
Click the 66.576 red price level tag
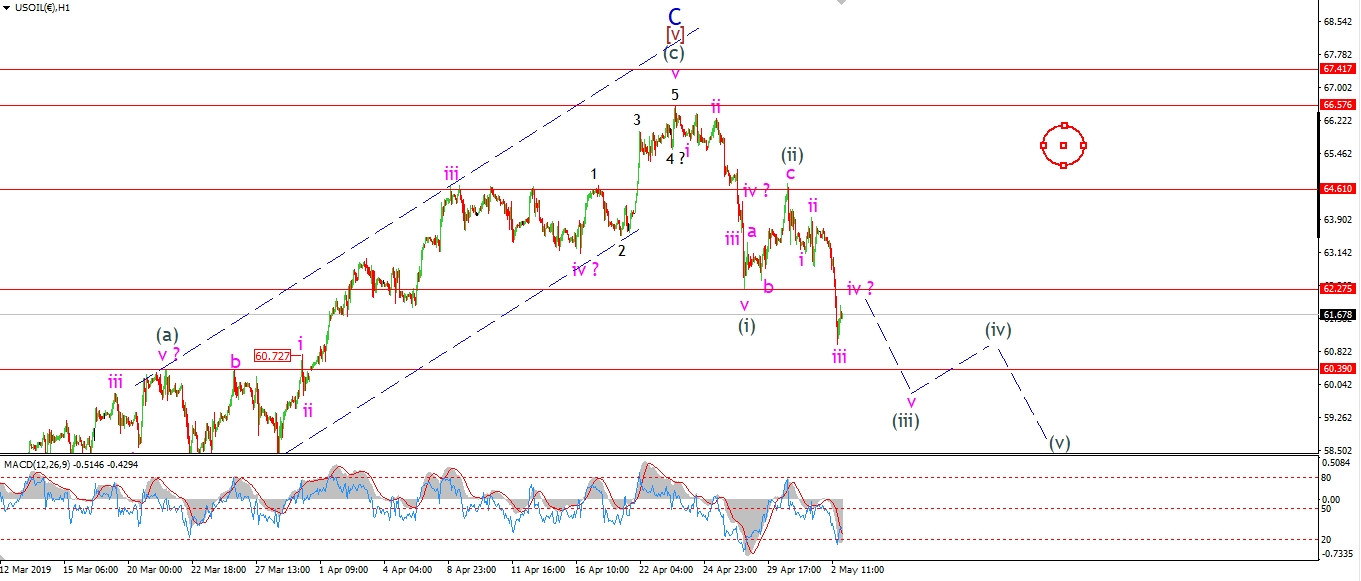tap(1338, 105)
